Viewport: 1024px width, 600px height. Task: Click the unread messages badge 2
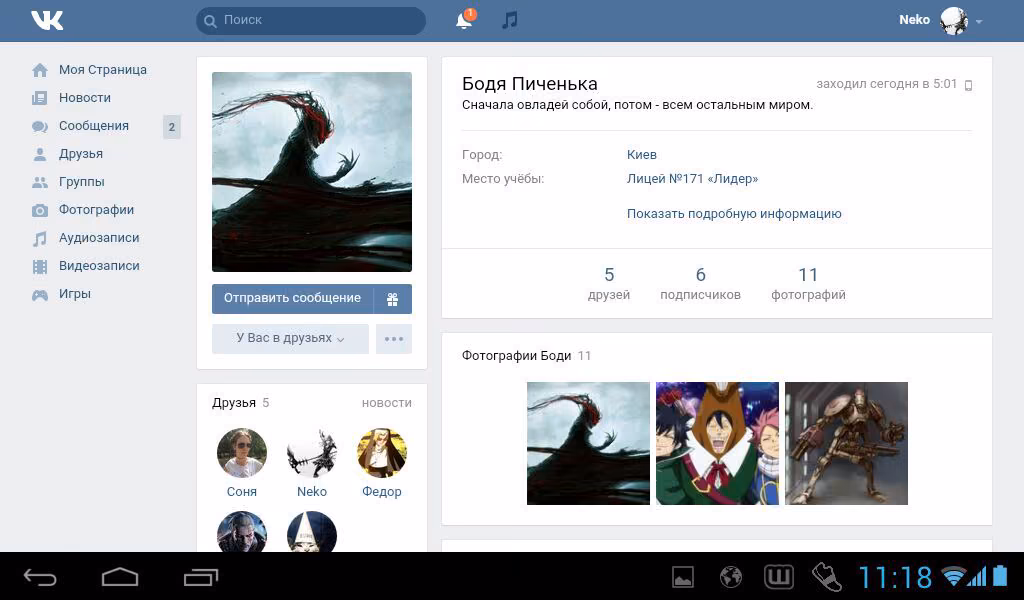pyautogui.click(x=172, y=127)
